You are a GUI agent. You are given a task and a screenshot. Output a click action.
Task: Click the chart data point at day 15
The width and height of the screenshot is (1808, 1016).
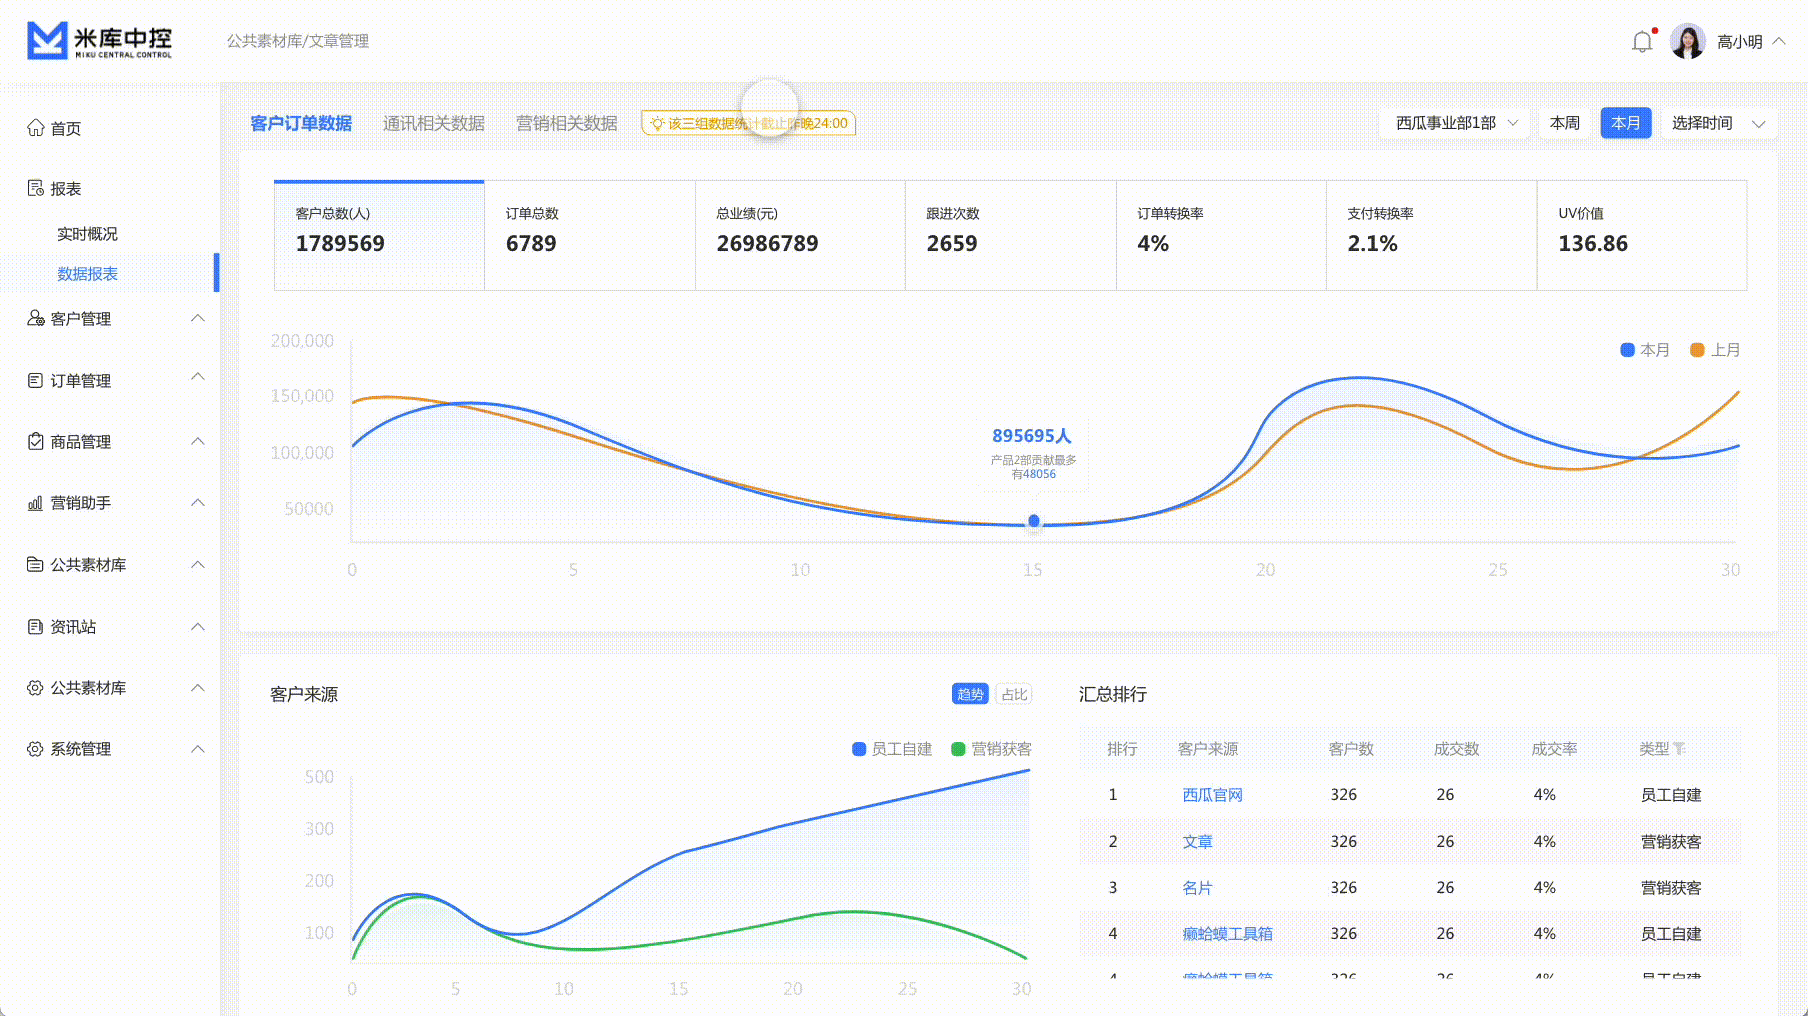[1034, 521]
